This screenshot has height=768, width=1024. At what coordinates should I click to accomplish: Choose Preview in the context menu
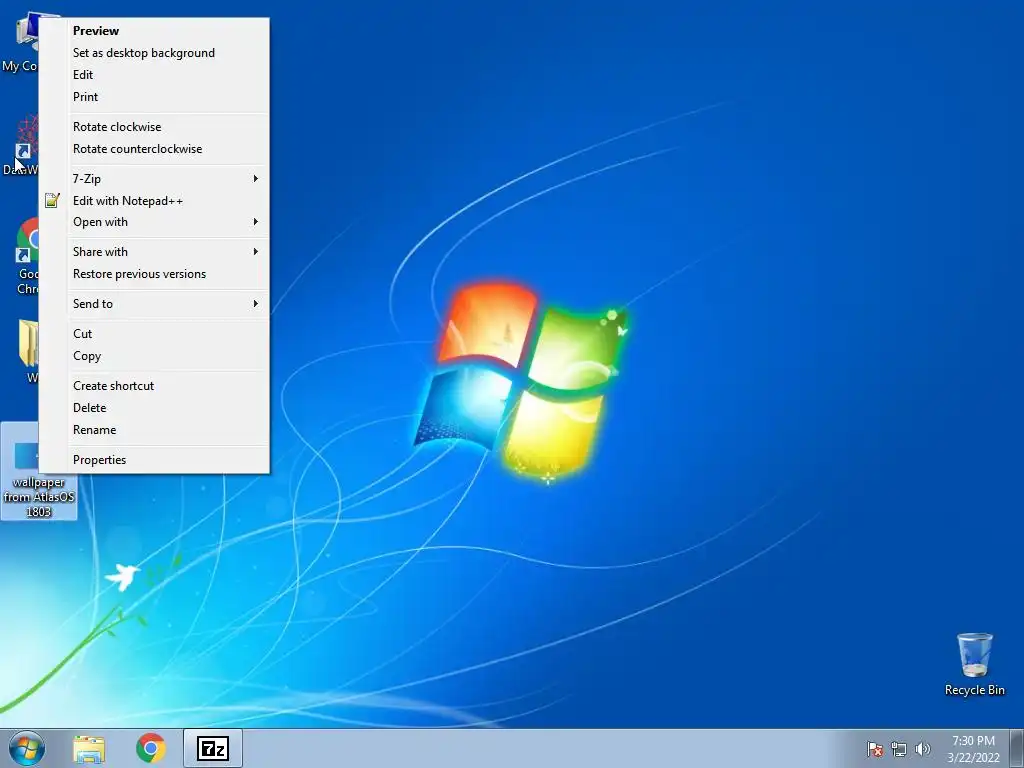(x=154, y=31)
